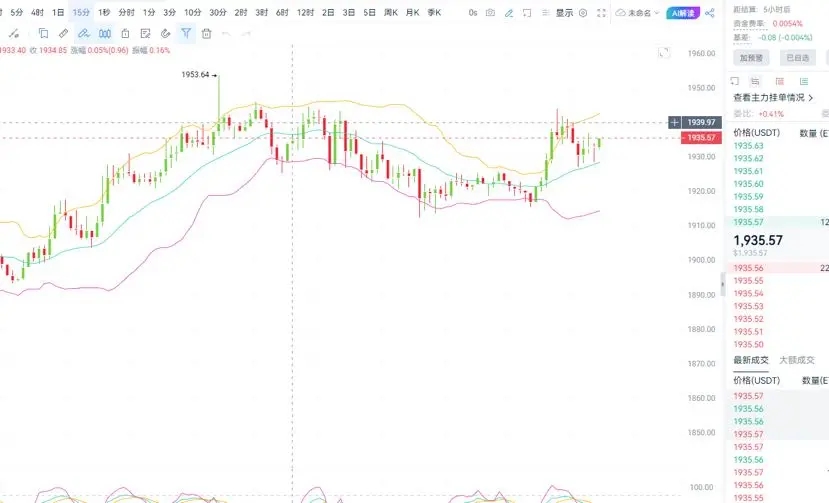Viewport: 829px width, 503px height.
Task: Select the 5分 timeframe
Action: [16, 12]
